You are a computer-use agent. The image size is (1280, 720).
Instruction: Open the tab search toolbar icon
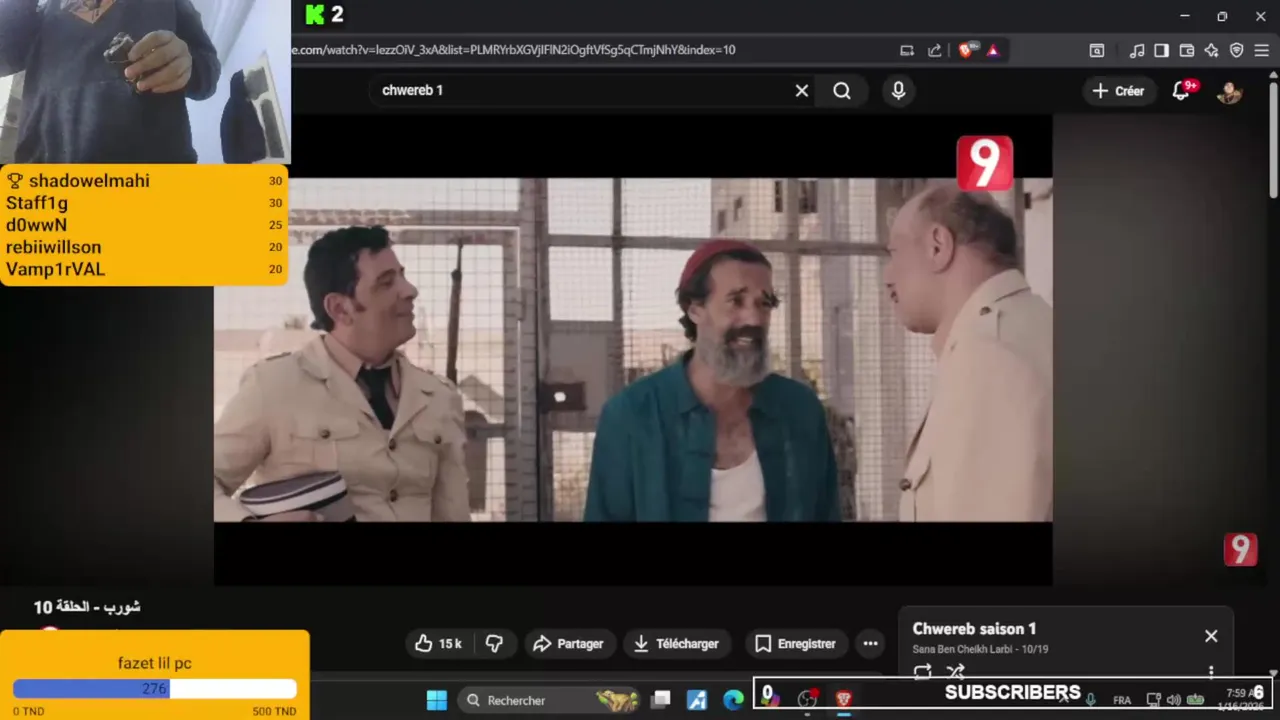(1097, 50)
